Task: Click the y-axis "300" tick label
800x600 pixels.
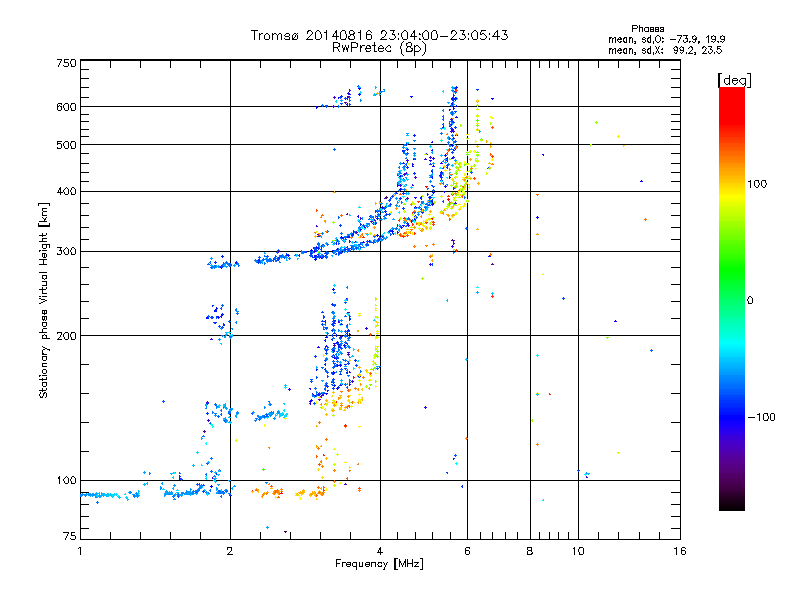Action: point(66,252)
